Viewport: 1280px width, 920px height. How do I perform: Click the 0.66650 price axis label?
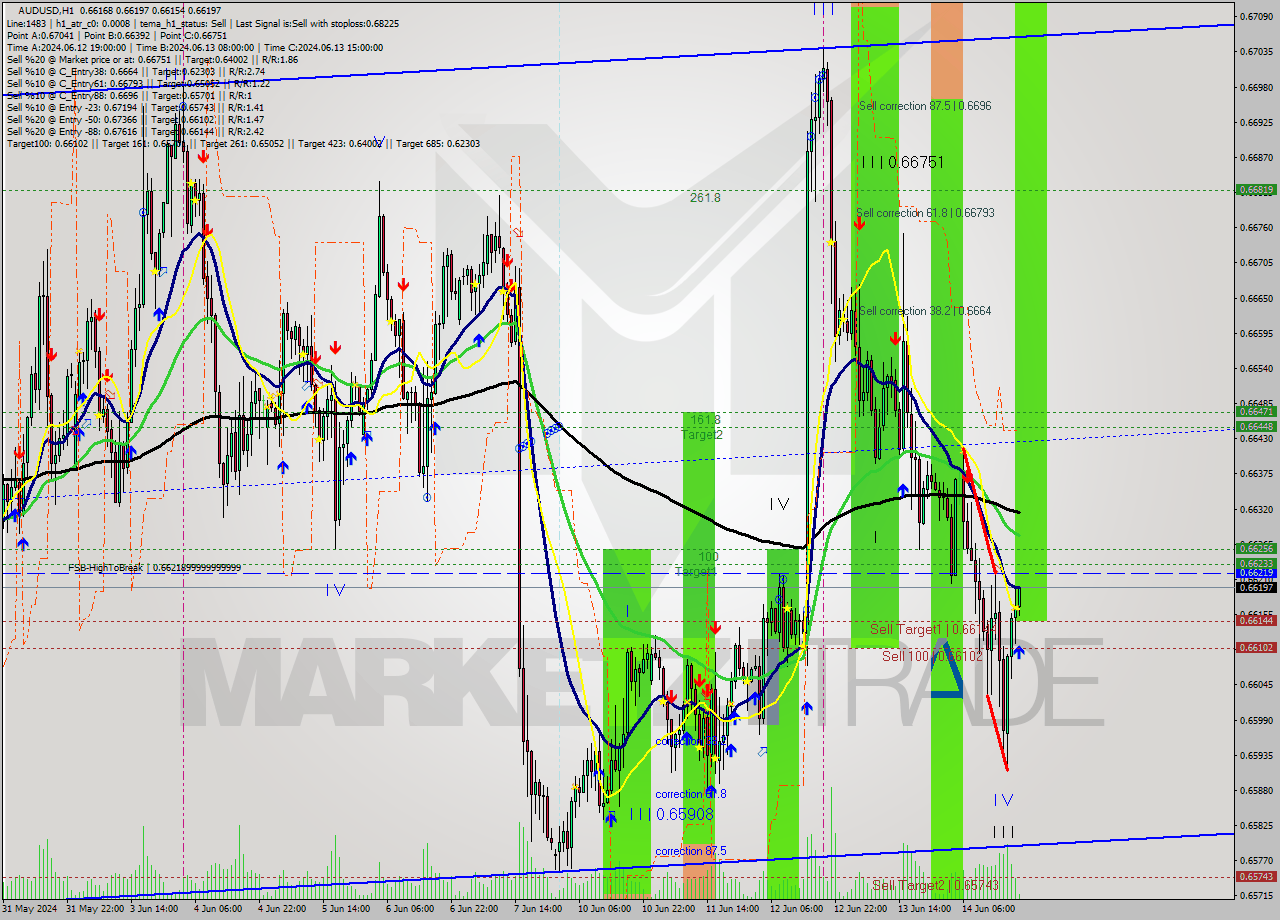1257,298
